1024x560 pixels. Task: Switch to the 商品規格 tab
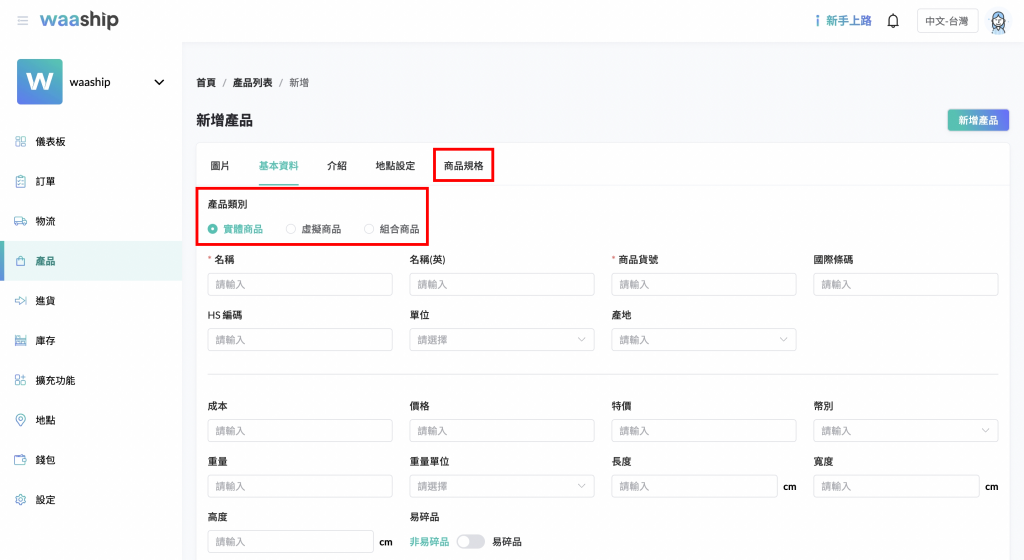click(463, 166)
